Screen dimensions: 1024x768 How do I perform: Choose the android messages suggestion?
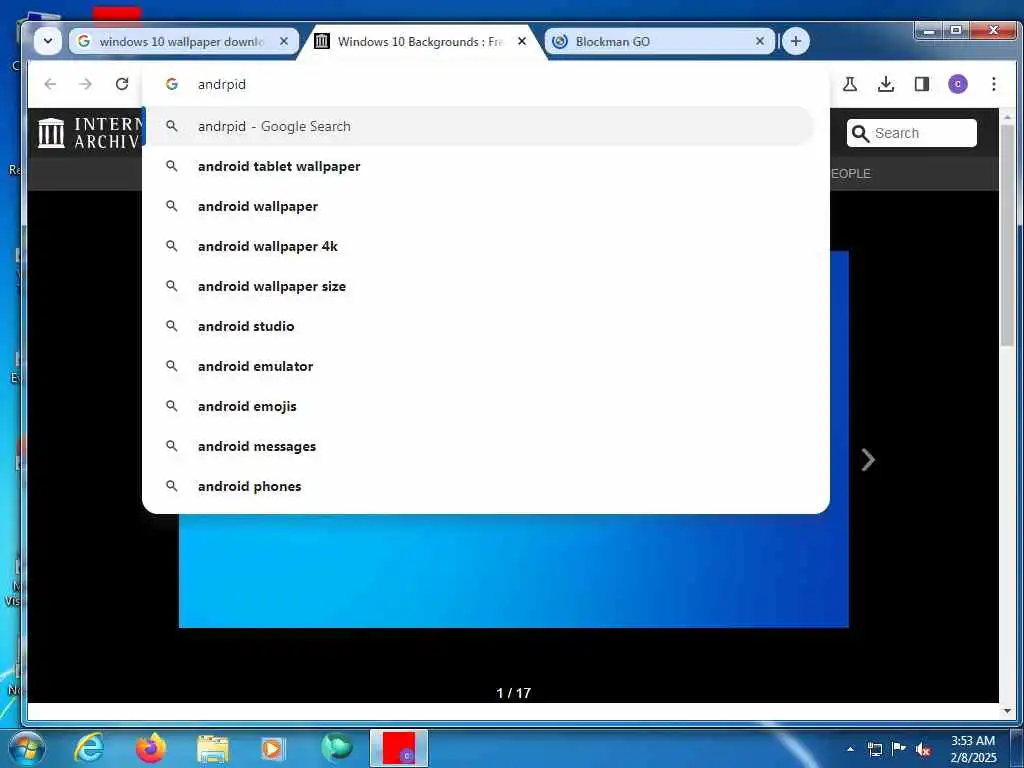[479, 446]
